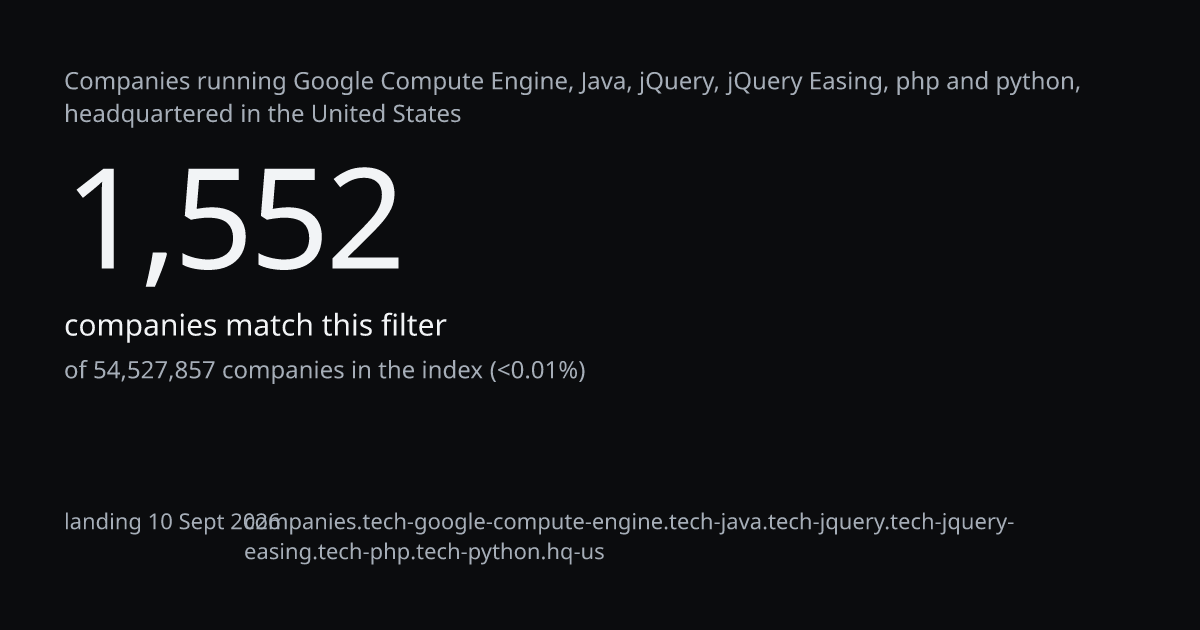Viewport: 1200px width, 630px height.
Task: Click "United States" in the heading
Action: pyautogui.click(x=386, y=114)
